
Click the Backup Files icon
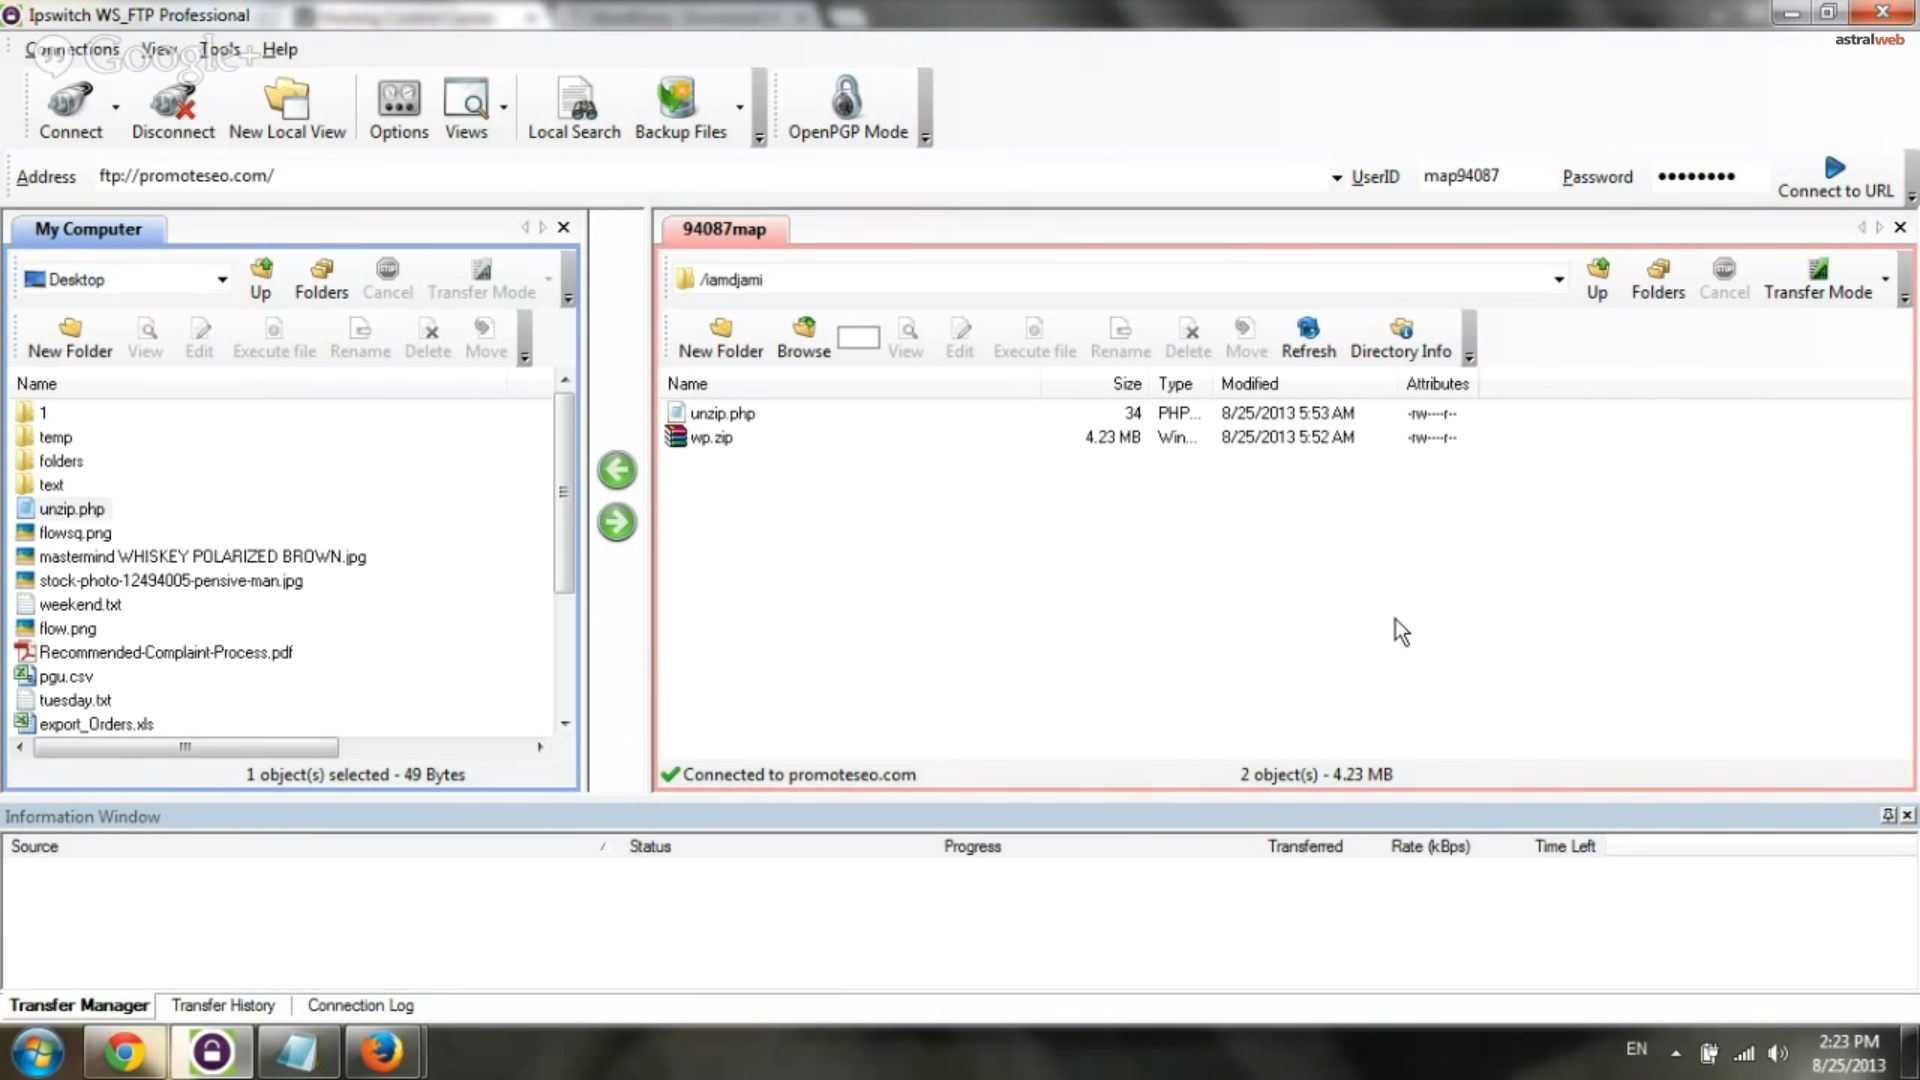[680, 109]
